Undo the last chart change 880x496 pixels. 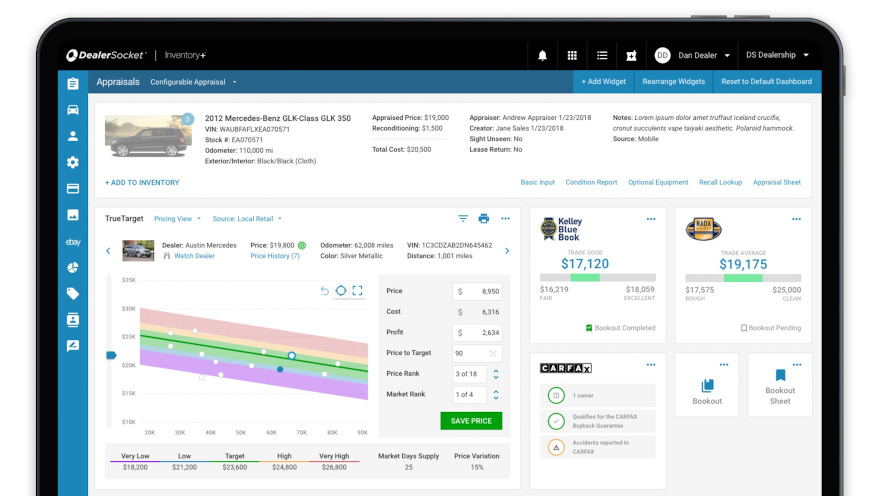click(x=324, y=290)
